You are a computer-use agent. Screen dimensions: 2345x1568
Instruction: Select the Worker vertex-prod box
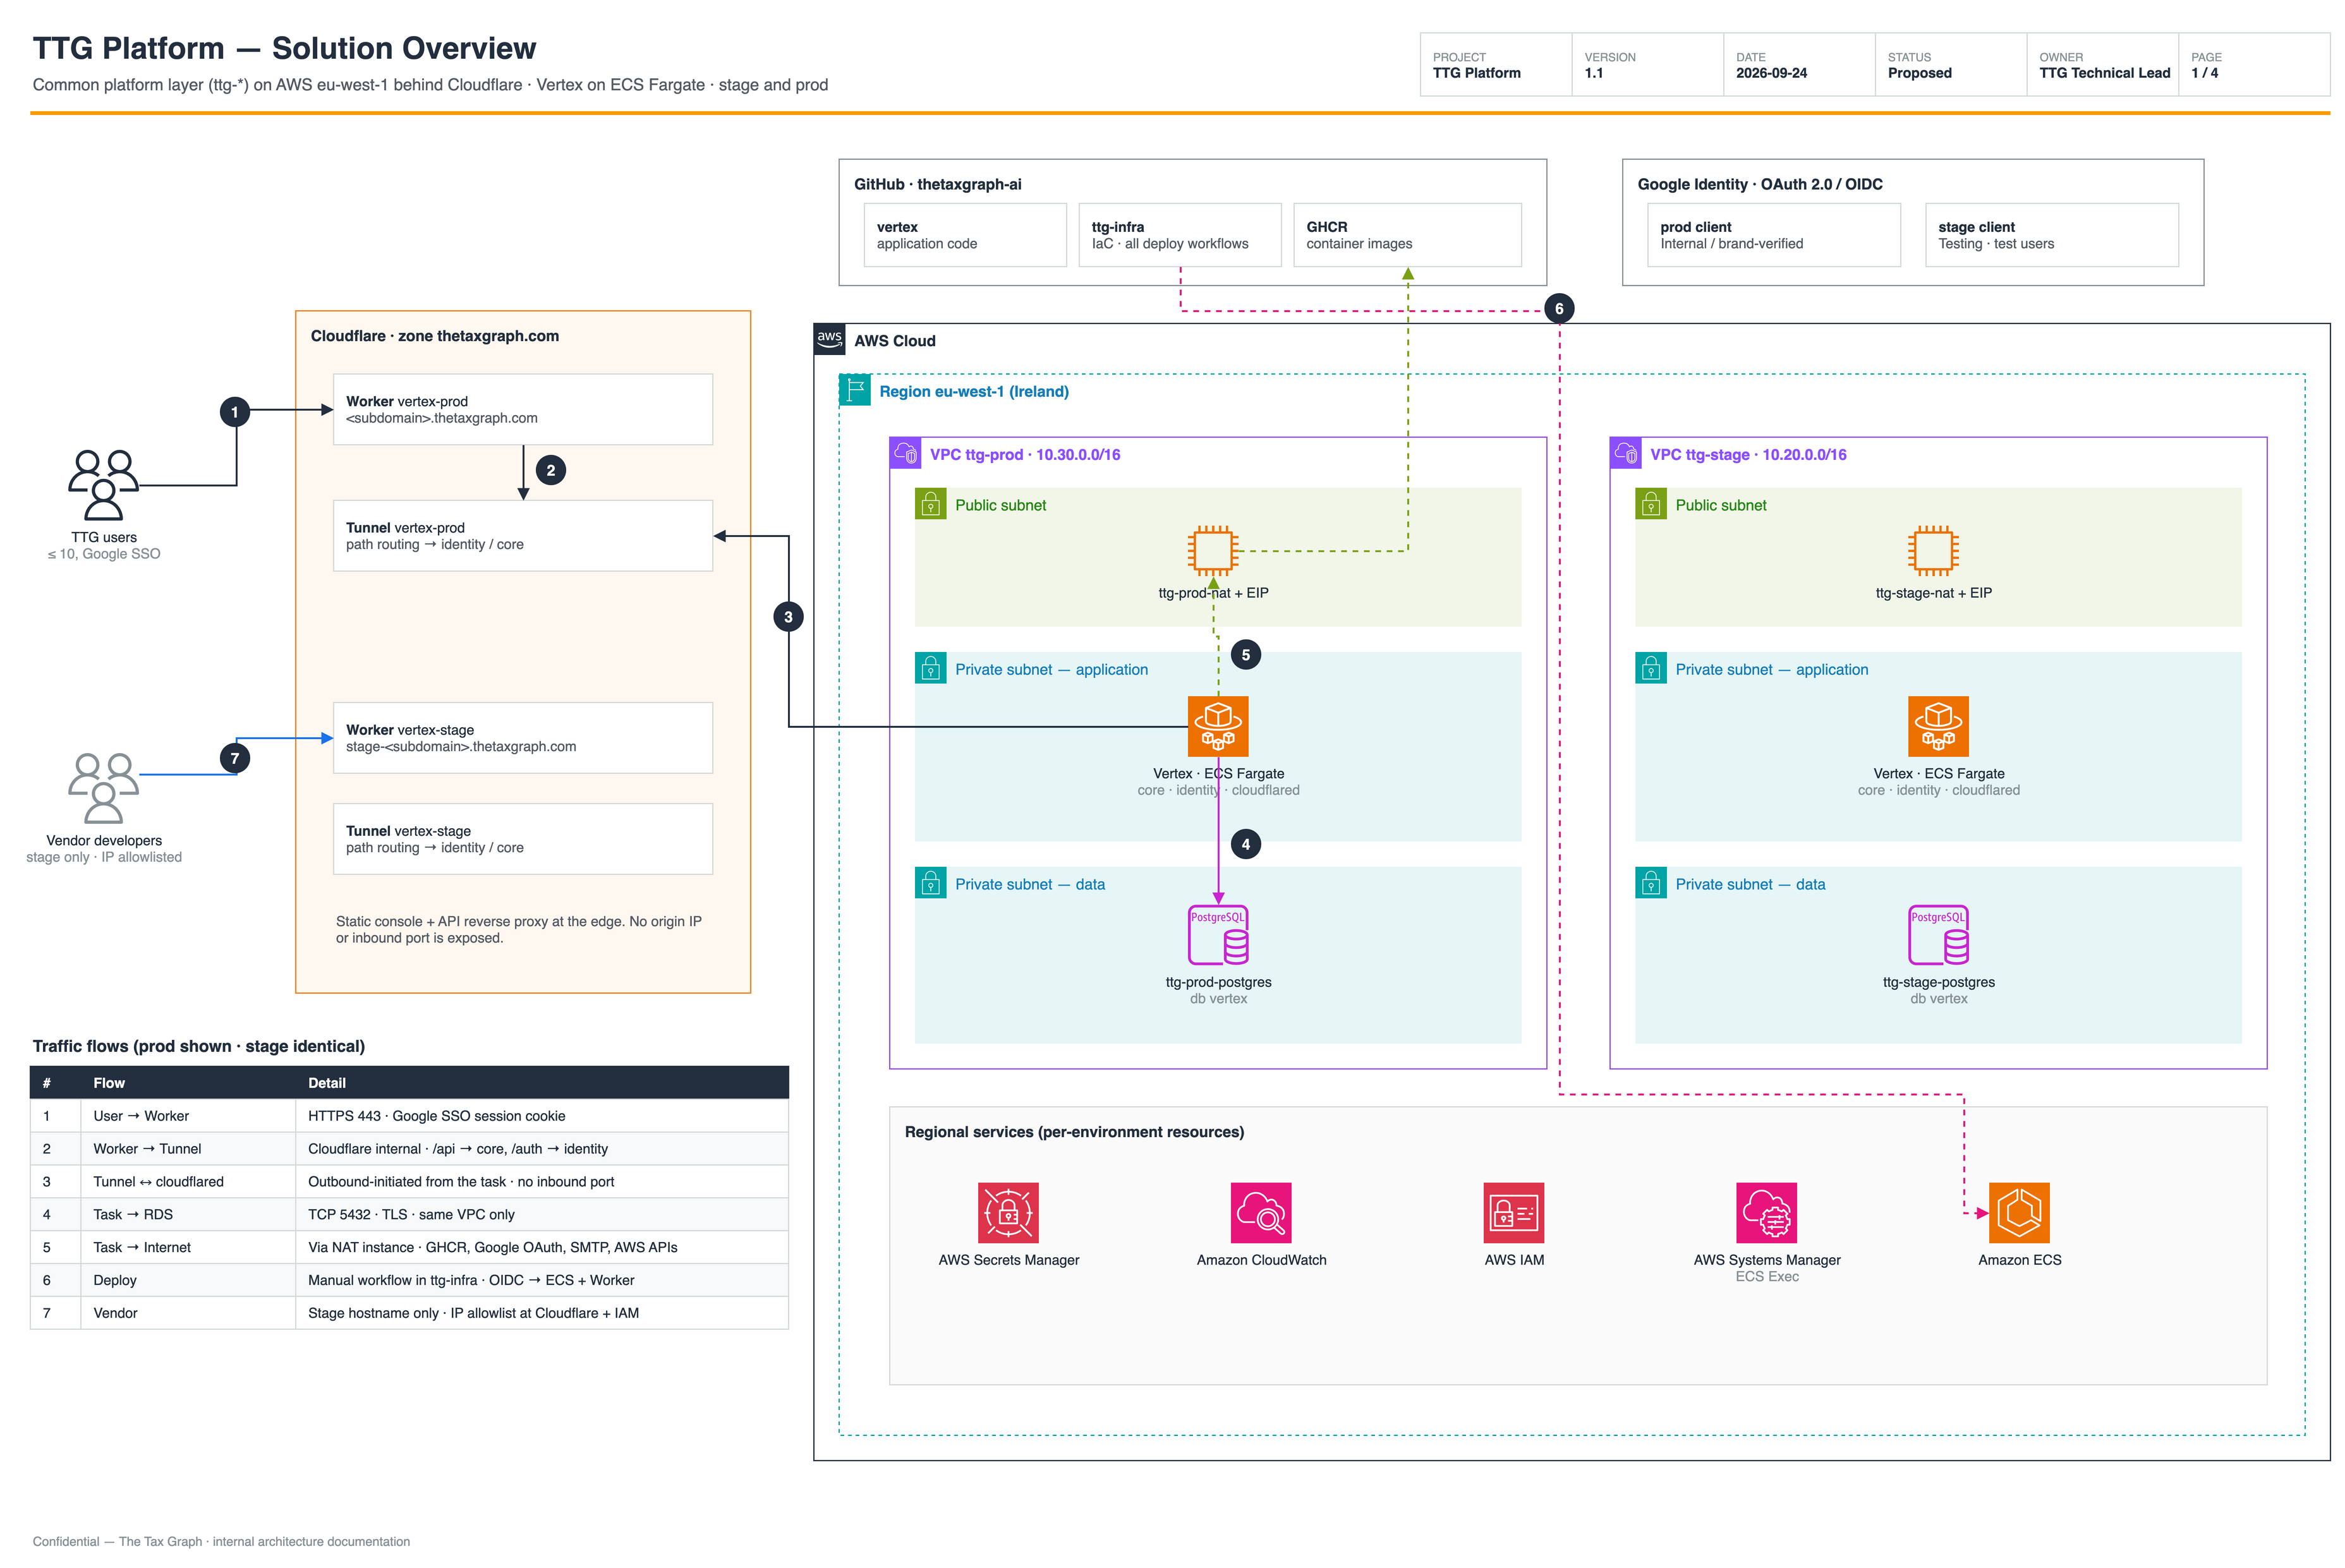pos(523,409)
